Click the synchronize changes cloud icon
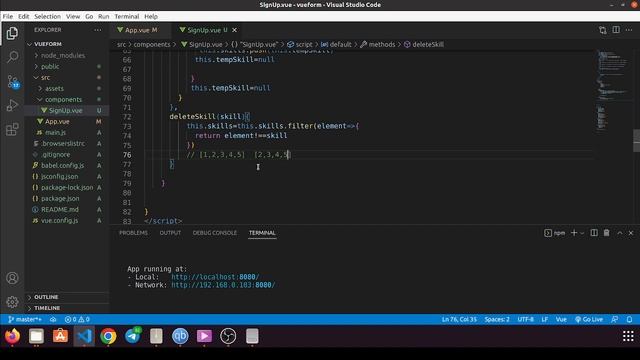 [53, 319]
